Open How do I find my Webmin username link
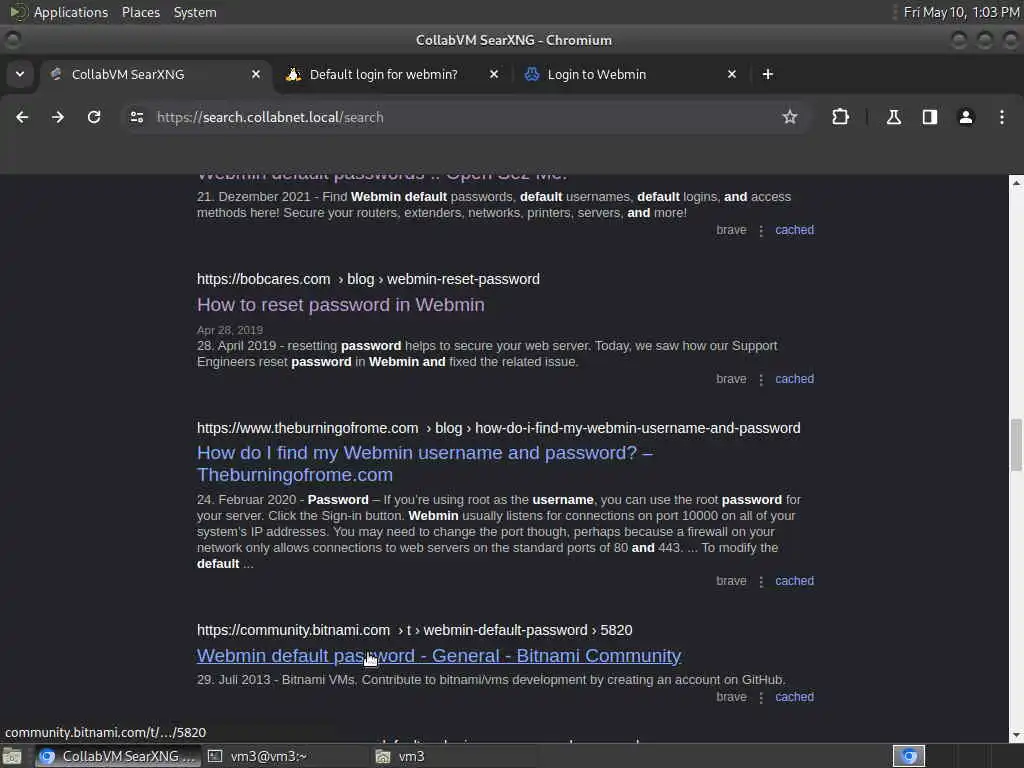This screenshot has height=768, width=1024. tap(424, 463)
